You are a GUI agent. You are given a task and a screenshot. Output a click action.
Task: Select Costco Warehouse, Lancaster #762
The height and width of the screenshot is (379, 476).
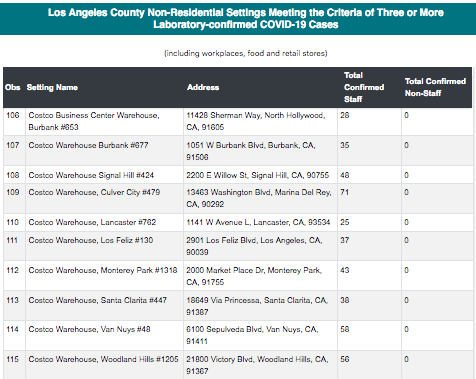coord(92,222)
